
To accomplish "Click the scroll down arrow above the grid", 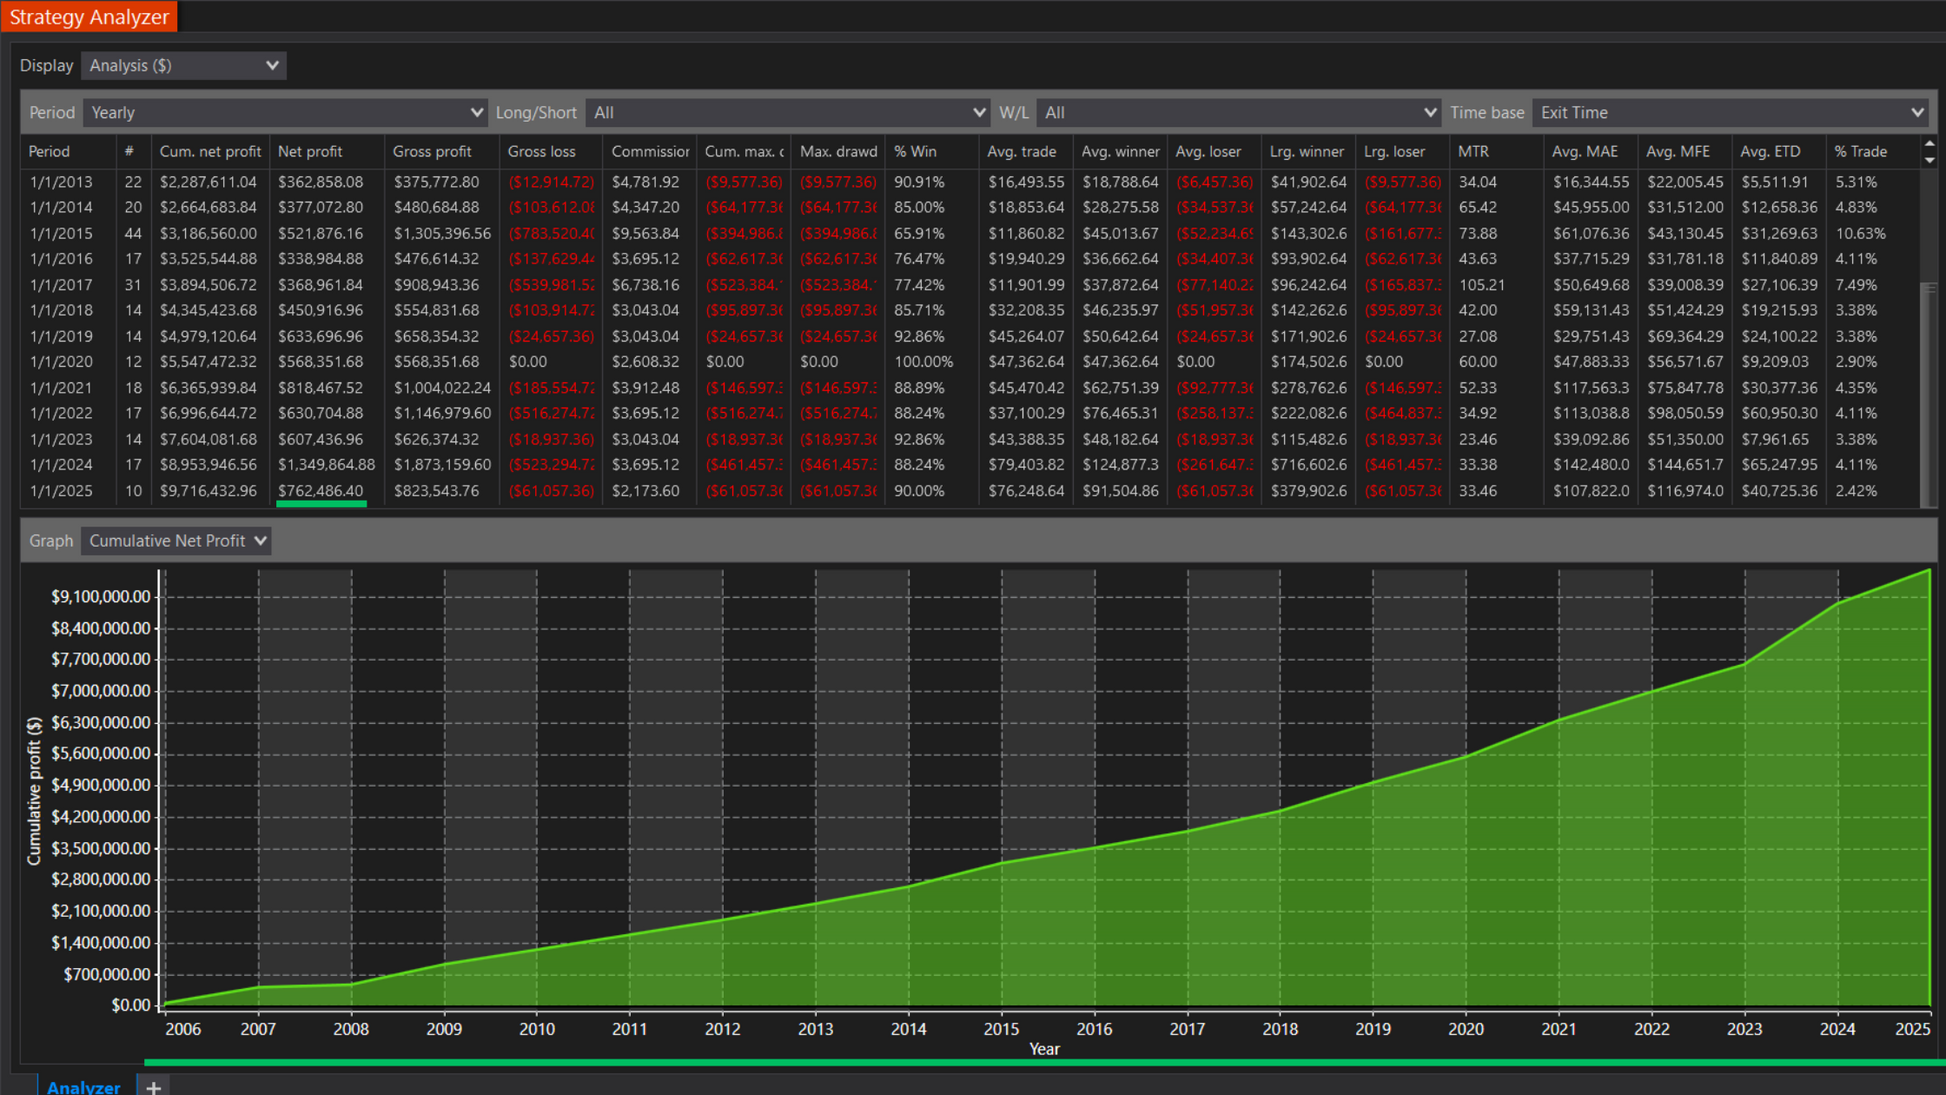I will coord(1929,160).
